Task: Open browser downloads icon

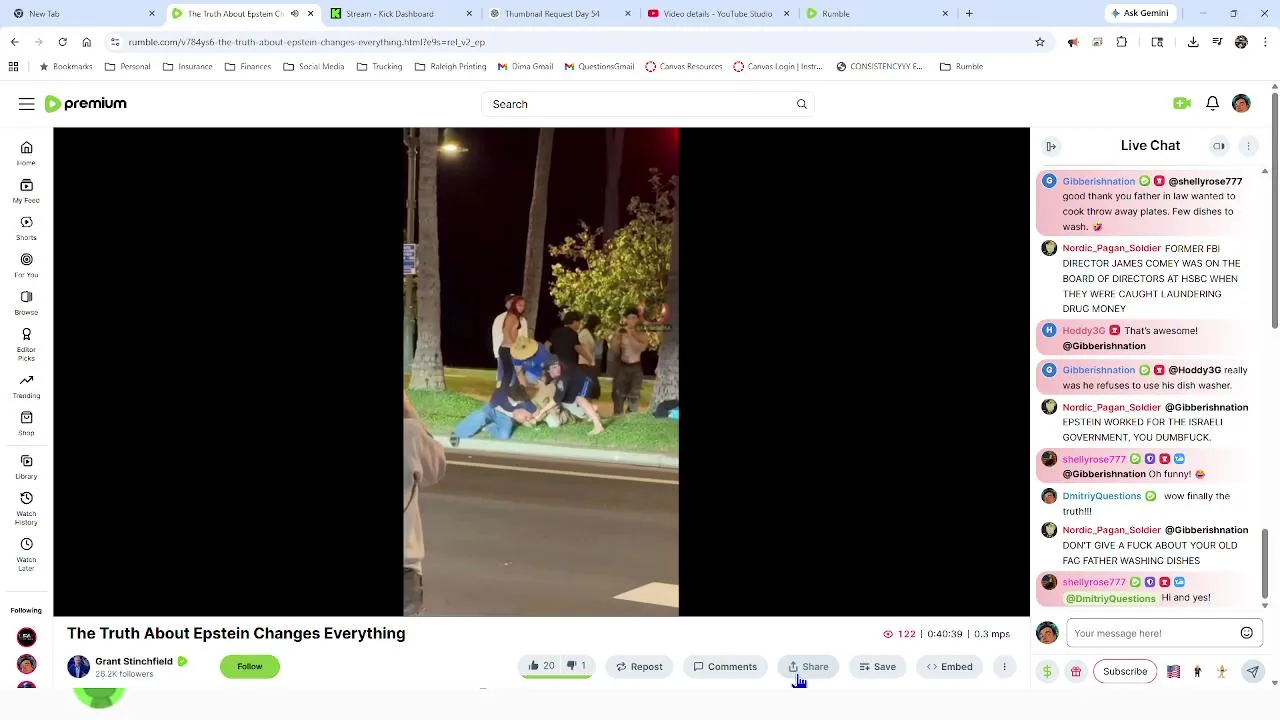Action: (1193, 42)
